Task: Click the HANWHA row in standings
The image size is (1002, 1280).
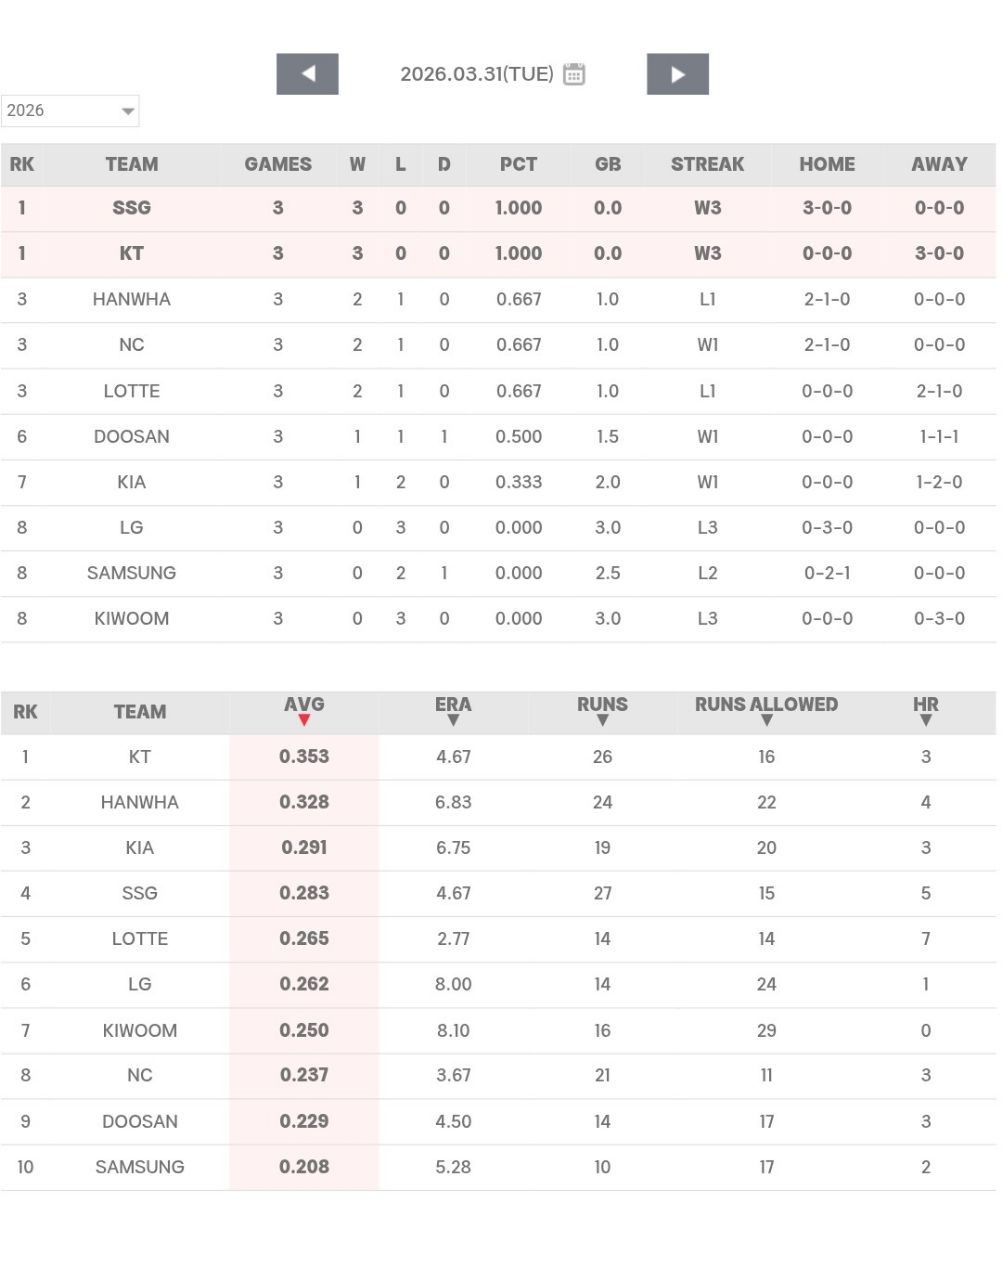Action: [131, 299]
